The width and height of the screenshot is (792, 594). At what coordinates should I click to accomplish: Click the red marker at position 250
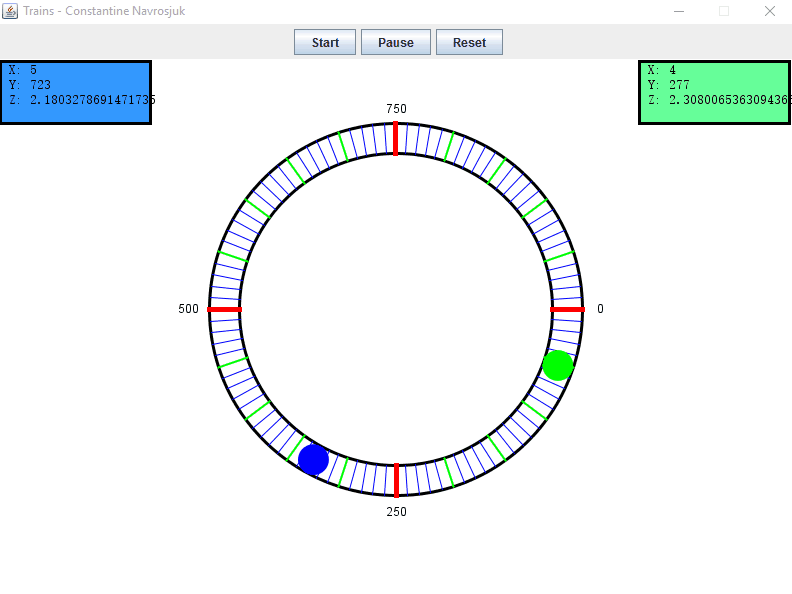pos(396,480)
